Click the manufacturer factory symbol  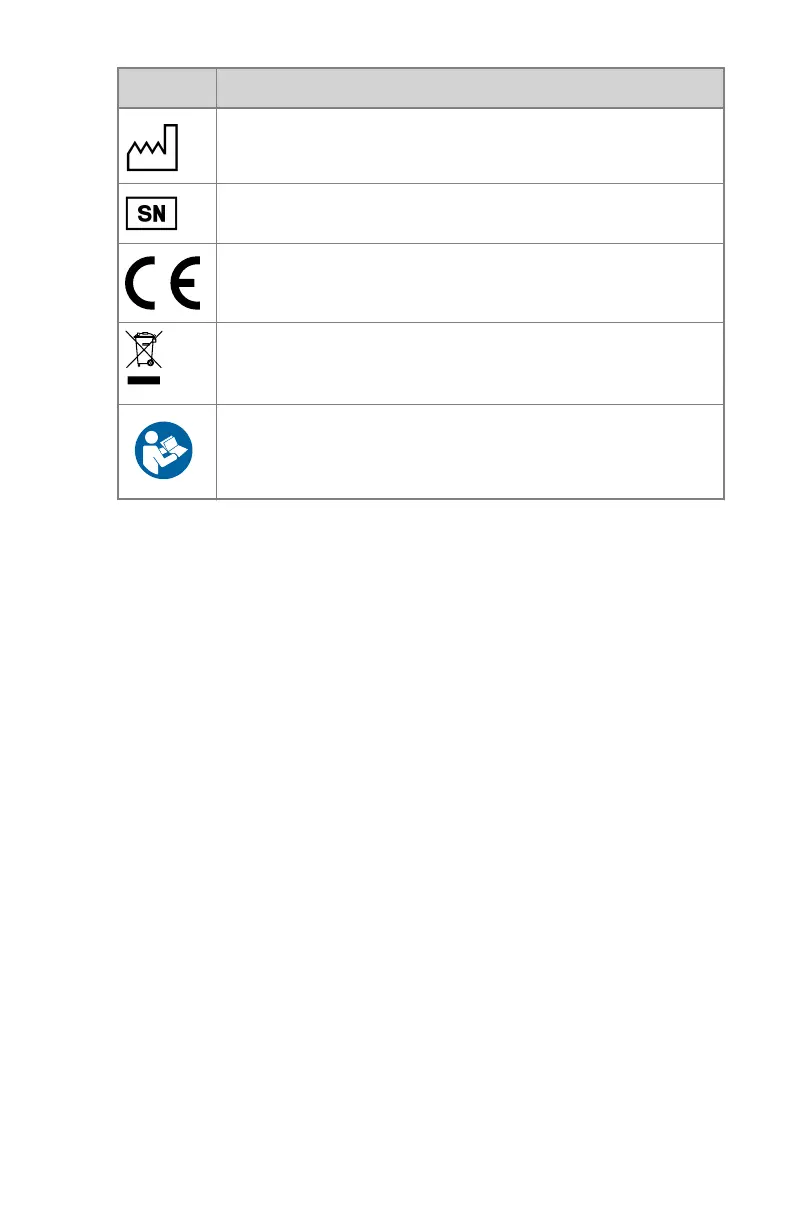pyautogui.click(x=152, y=148)
